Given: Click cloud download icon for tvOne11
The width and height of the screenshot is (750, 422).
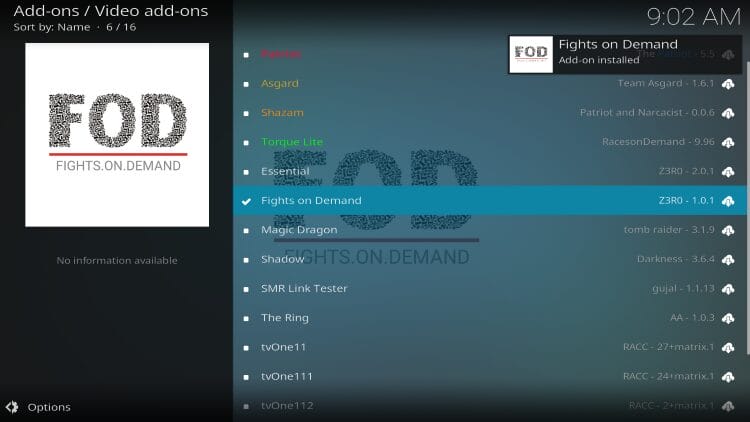Looking at the screenshot, I should click(728, 347).
